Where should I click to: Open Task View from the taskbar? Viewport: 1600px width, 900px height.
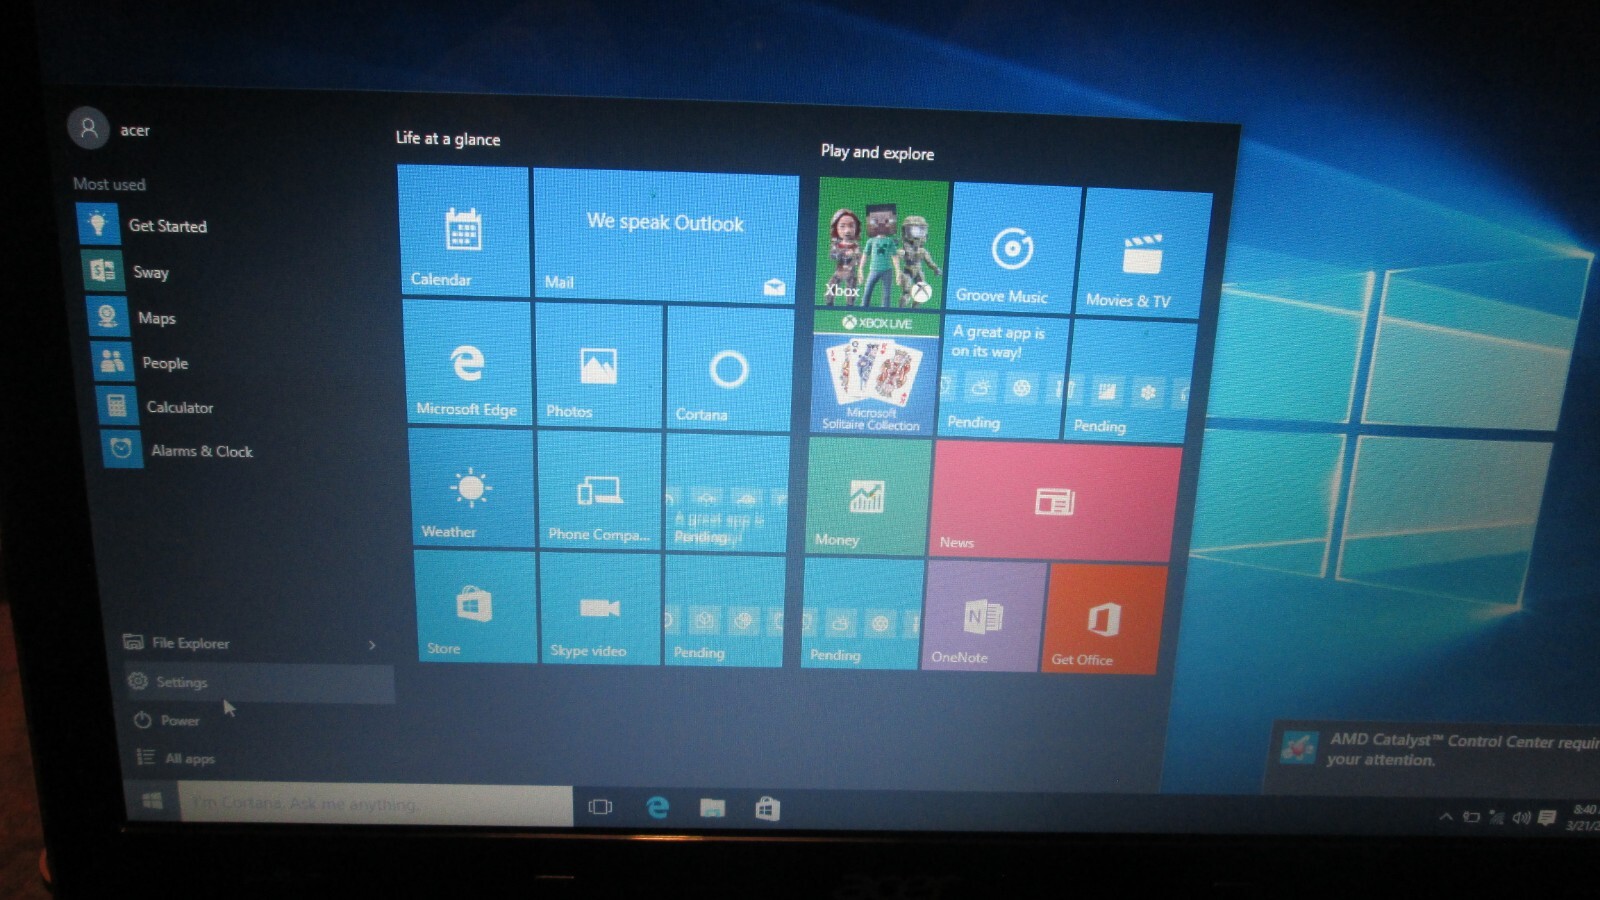click(600, 806)
